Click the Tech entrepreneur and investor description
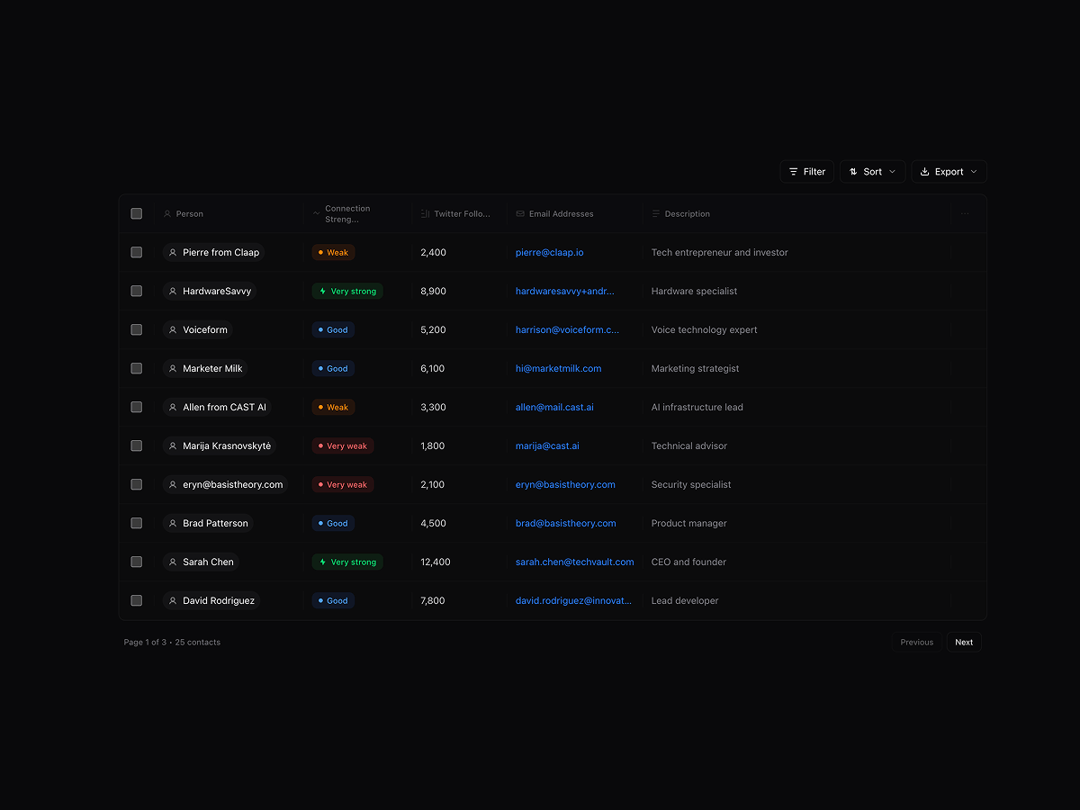This screenshot has height=810, width=1080. coord(720,252)
